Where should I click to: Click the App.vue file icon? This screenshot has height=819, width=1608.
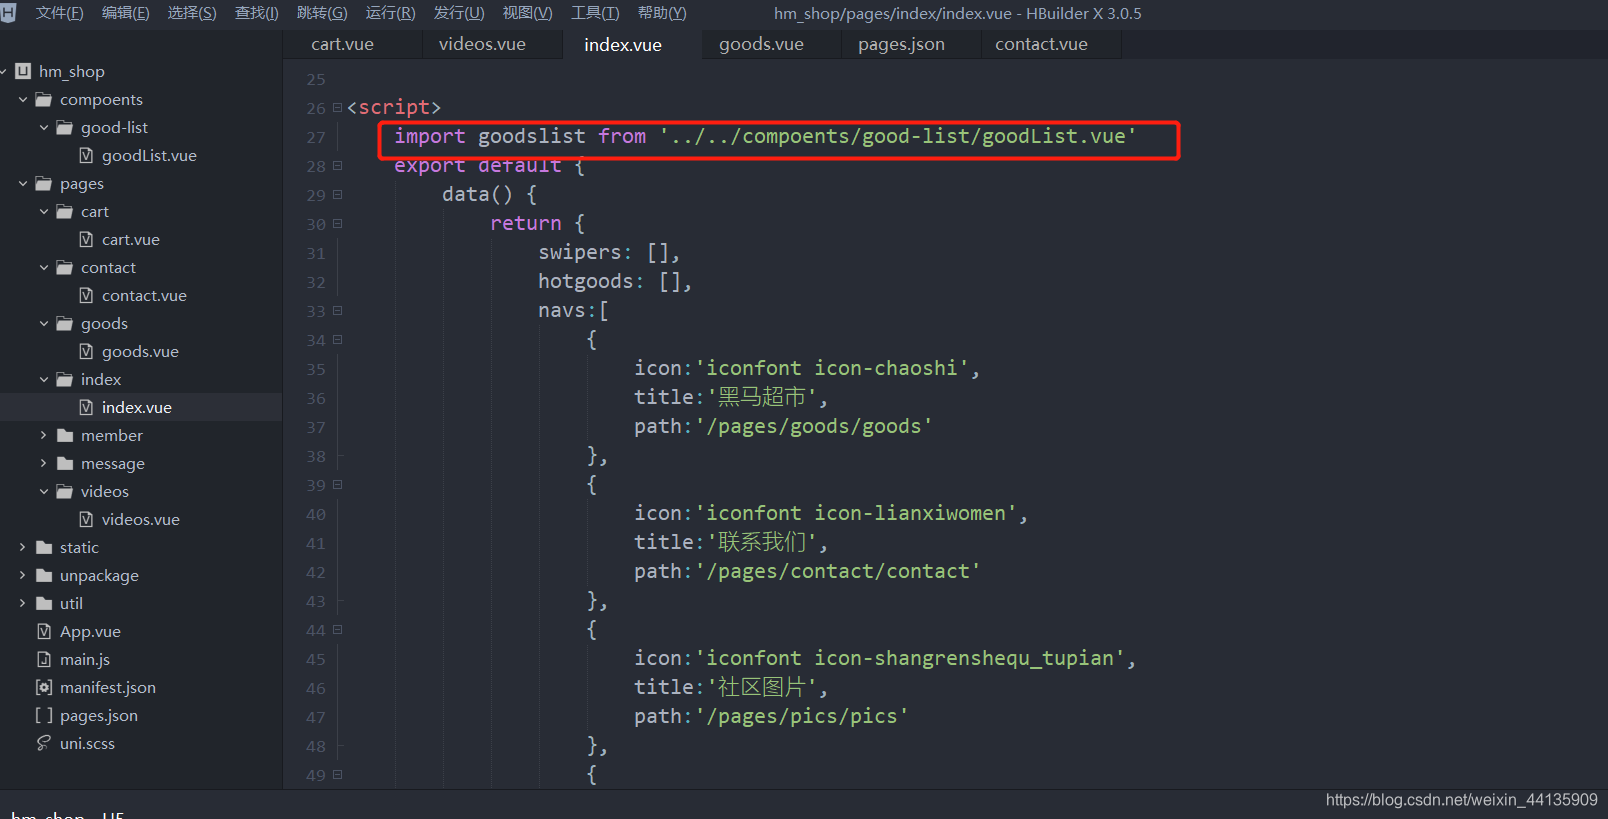[44, 631]
